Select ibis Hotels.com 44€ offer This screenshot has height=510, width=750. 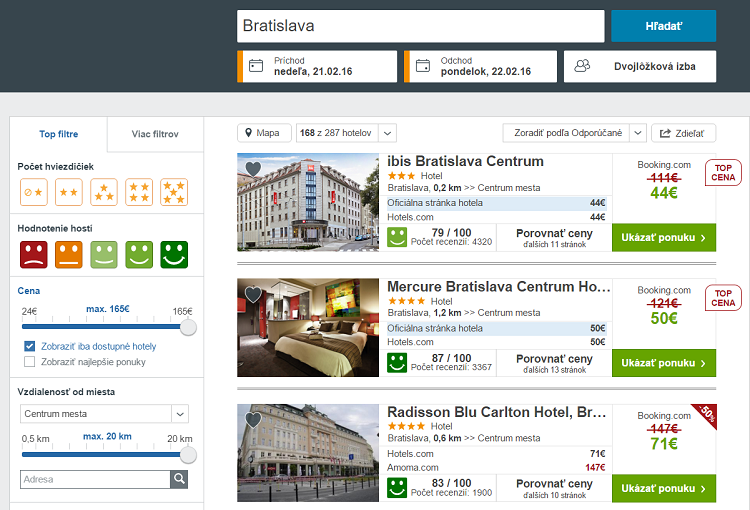pyautogui.click(x=496, y=217)
